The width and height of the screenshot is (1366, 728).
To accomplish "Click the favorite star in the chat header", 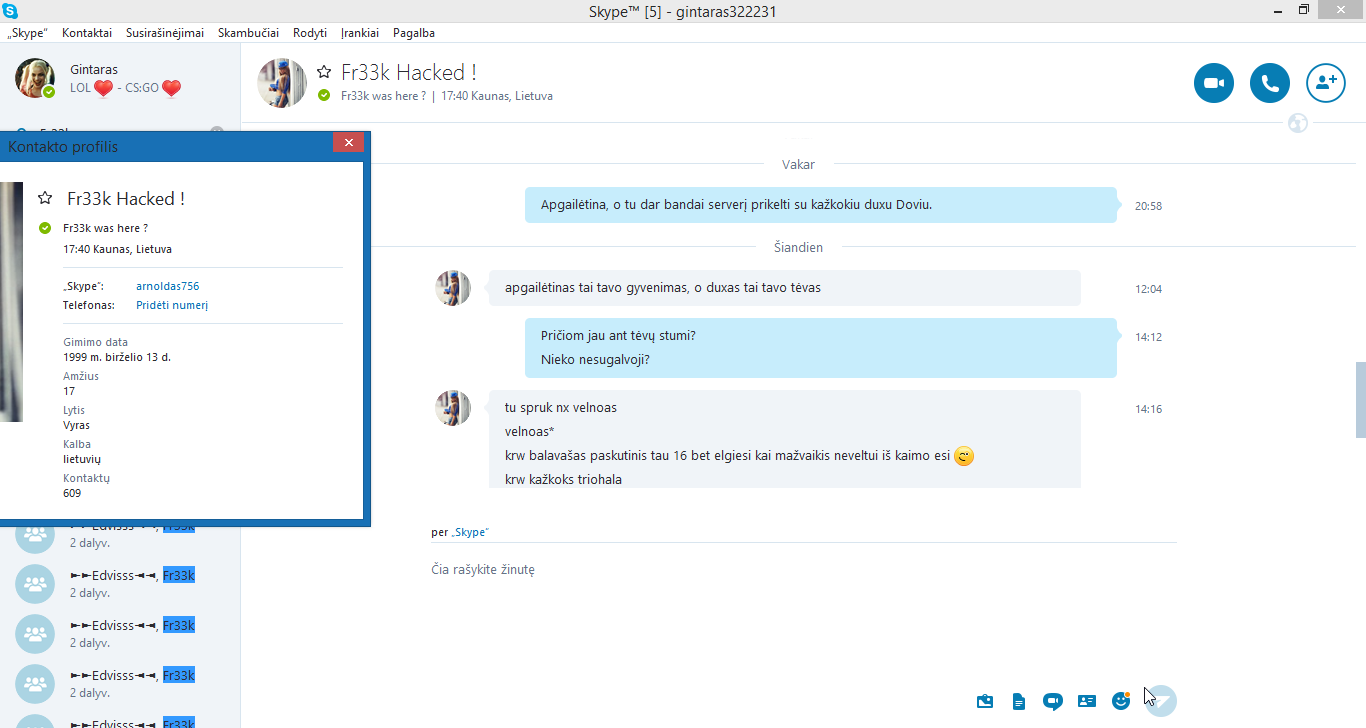I will click(x=324, y=72).
